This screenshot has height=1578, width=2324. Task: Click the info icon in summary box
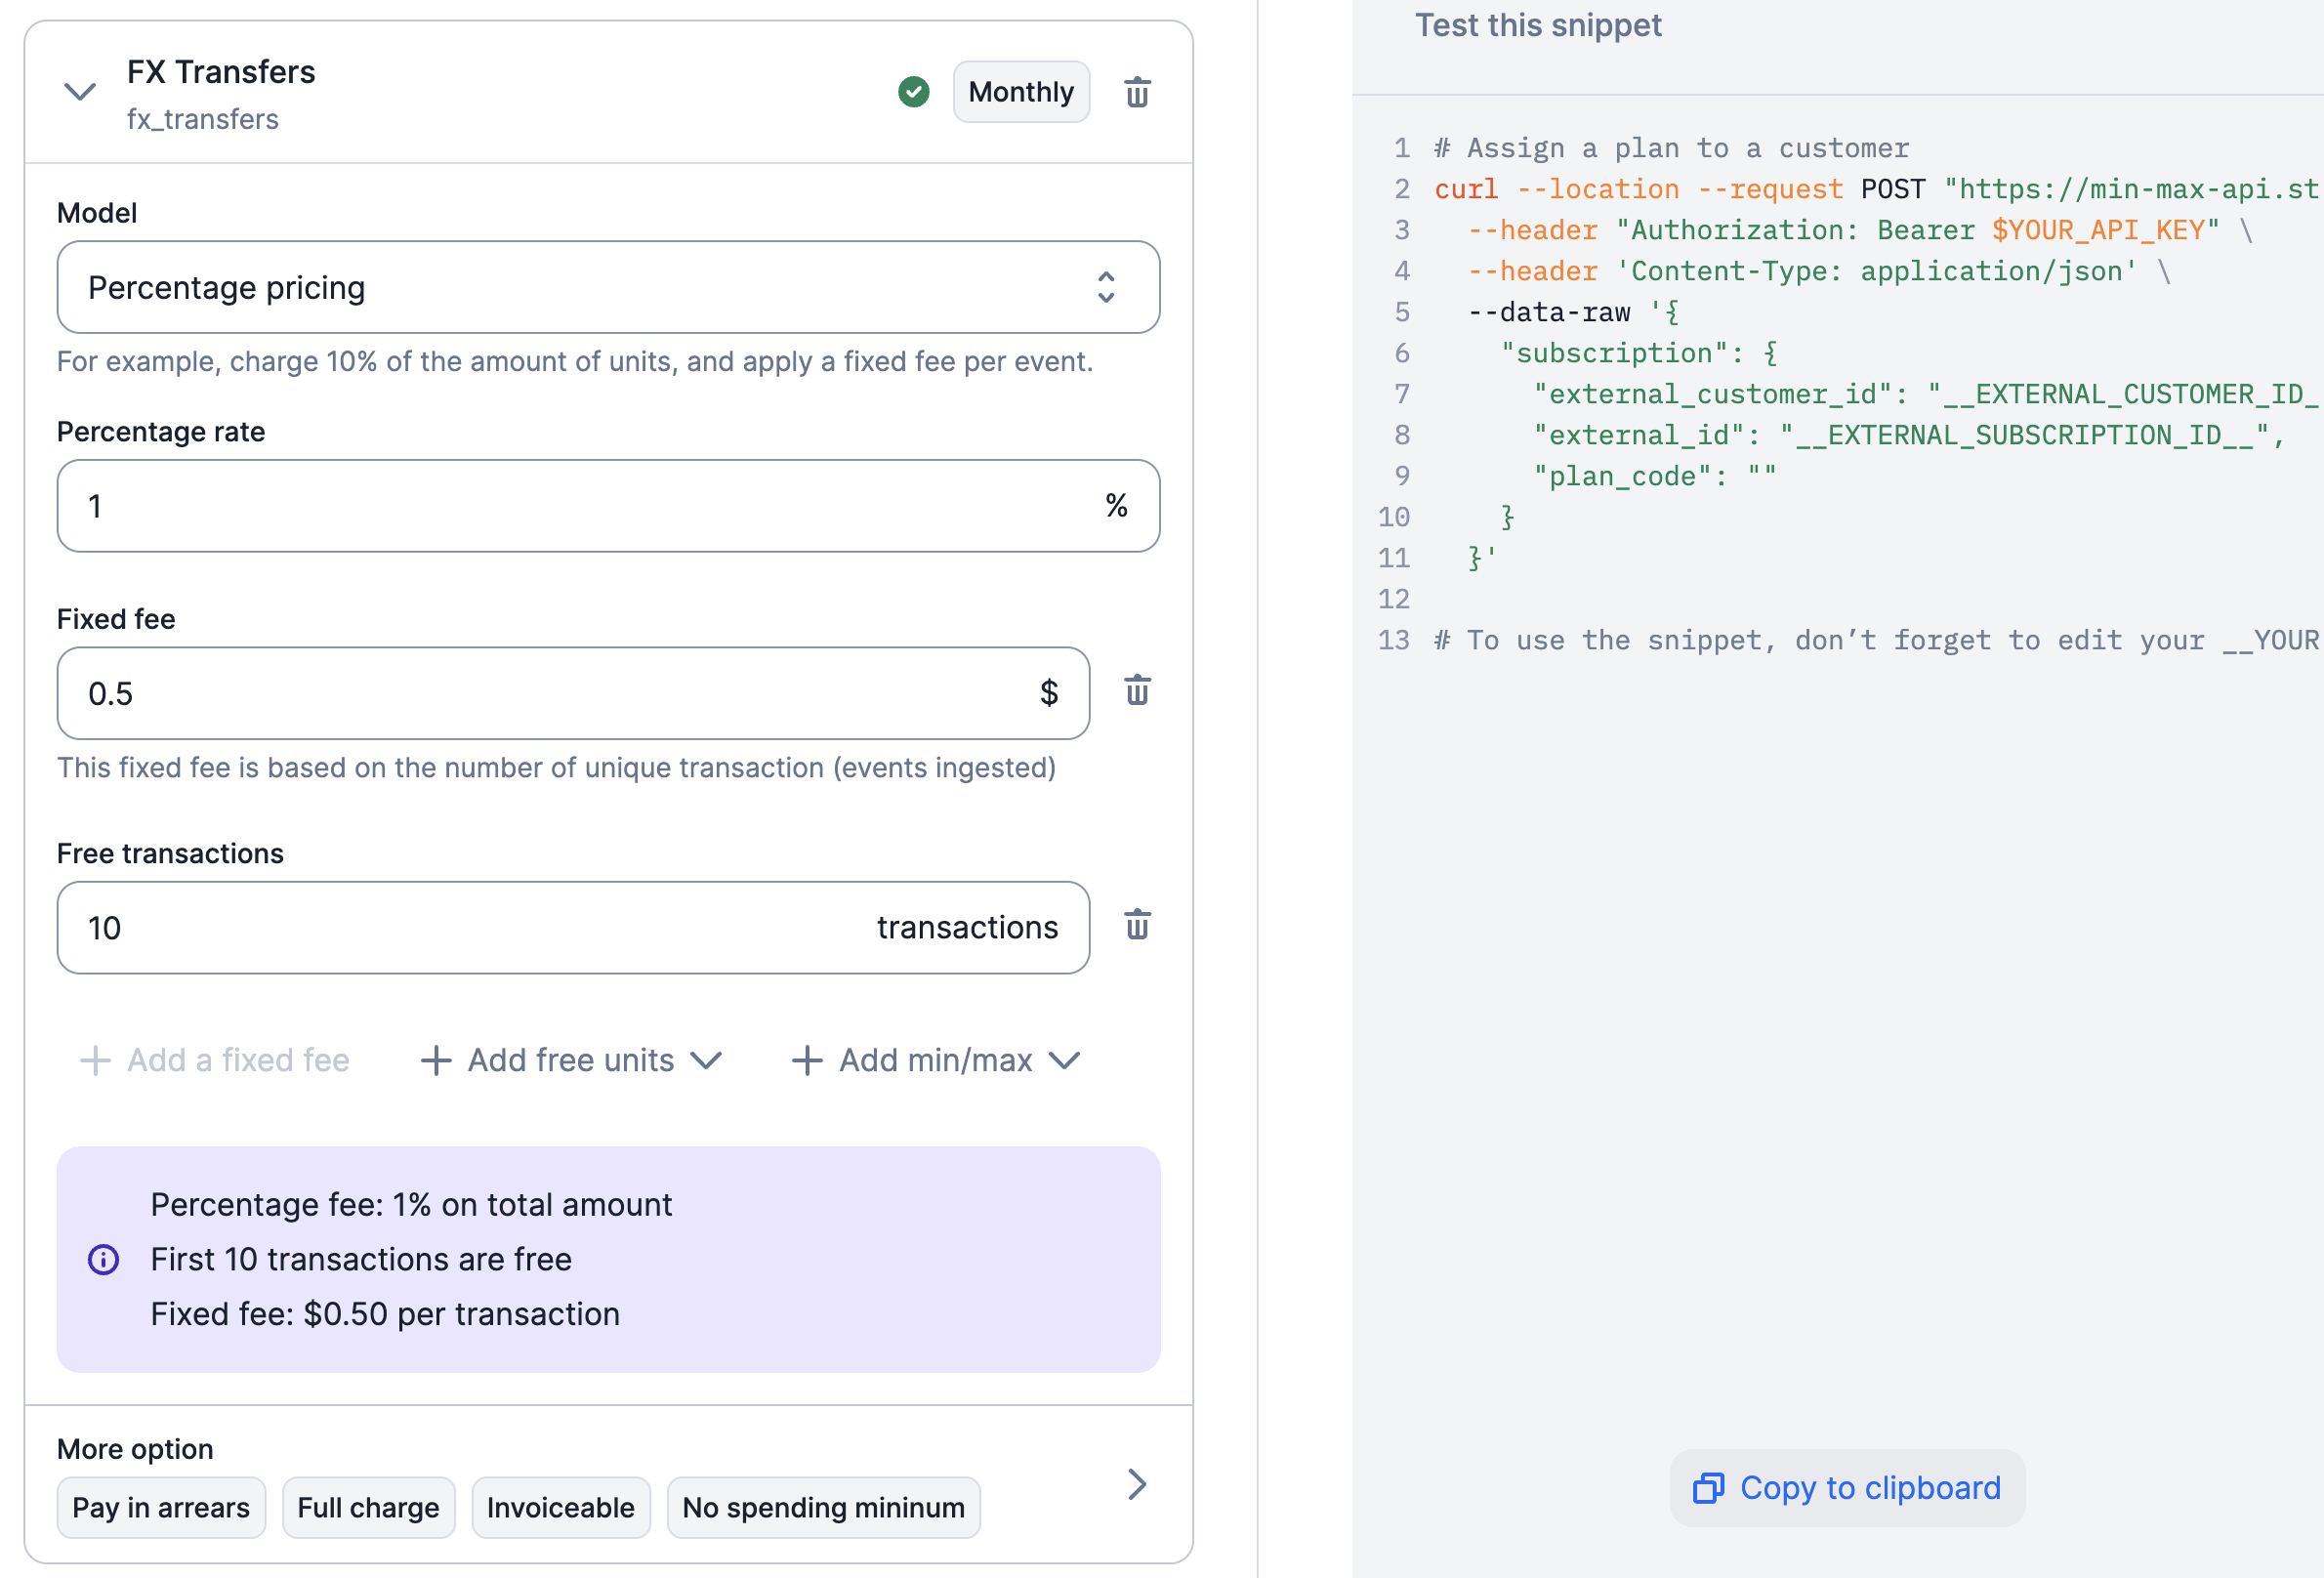coord(103,1259)
